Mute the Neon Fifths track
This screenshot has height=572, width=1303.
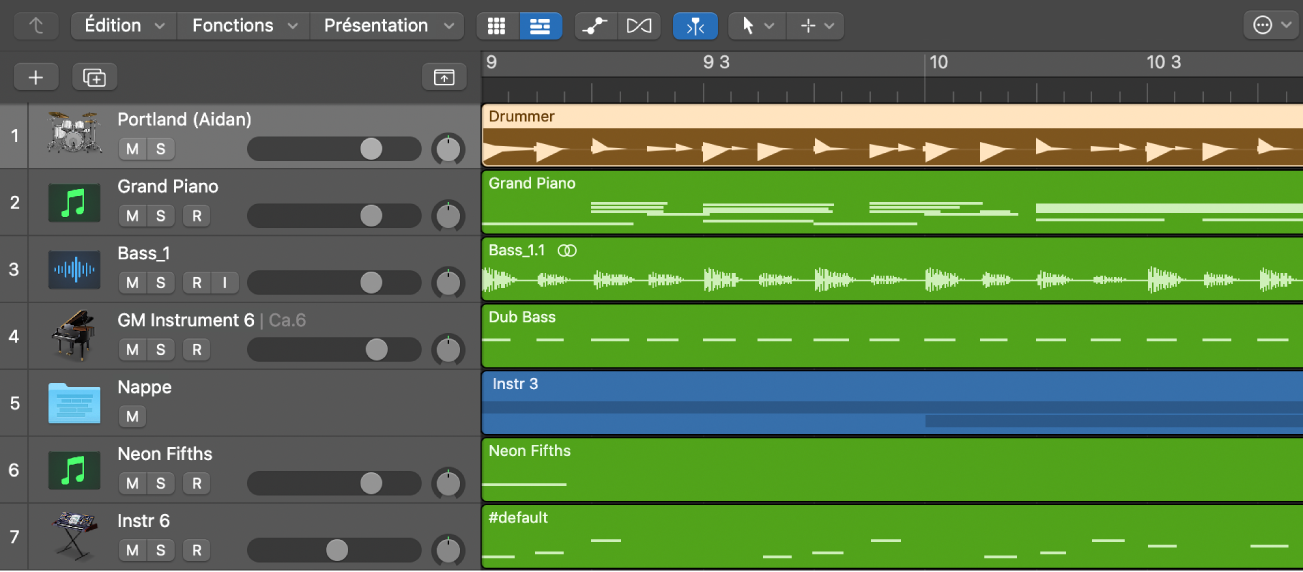132,484
